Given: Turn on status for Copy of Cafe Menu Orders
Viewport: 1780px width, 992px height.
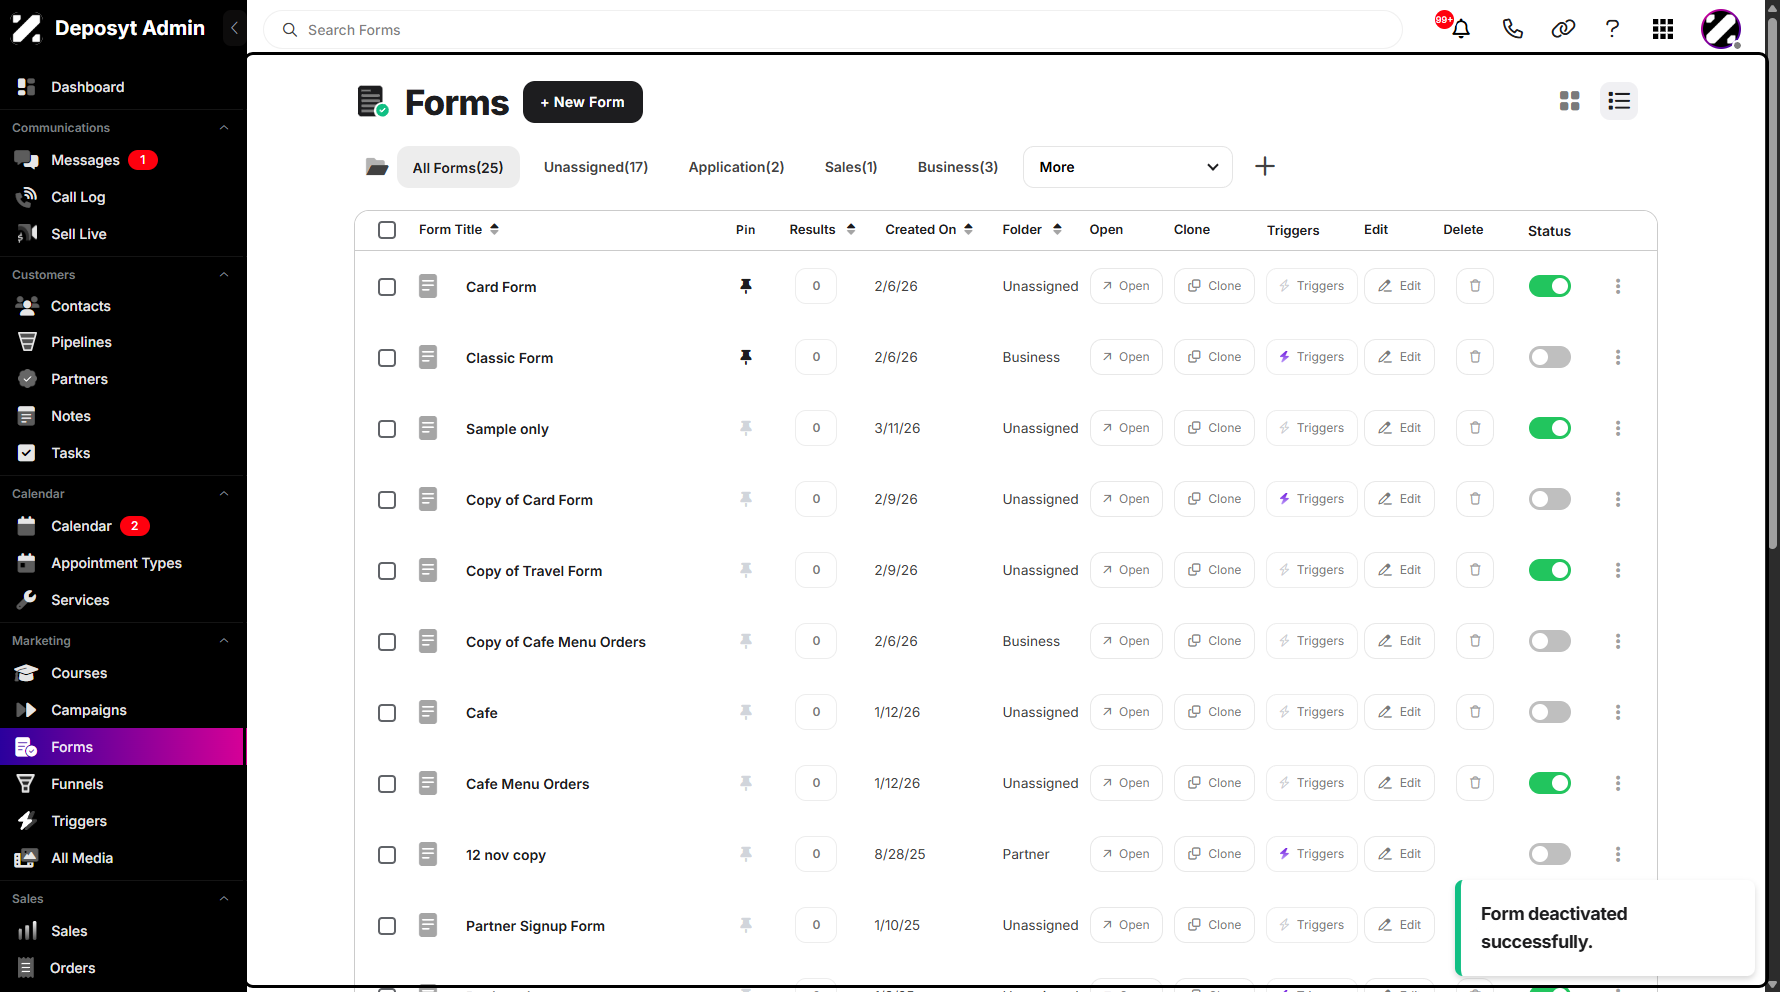Looking at the screenshot, I should (x=1550, y=641).
